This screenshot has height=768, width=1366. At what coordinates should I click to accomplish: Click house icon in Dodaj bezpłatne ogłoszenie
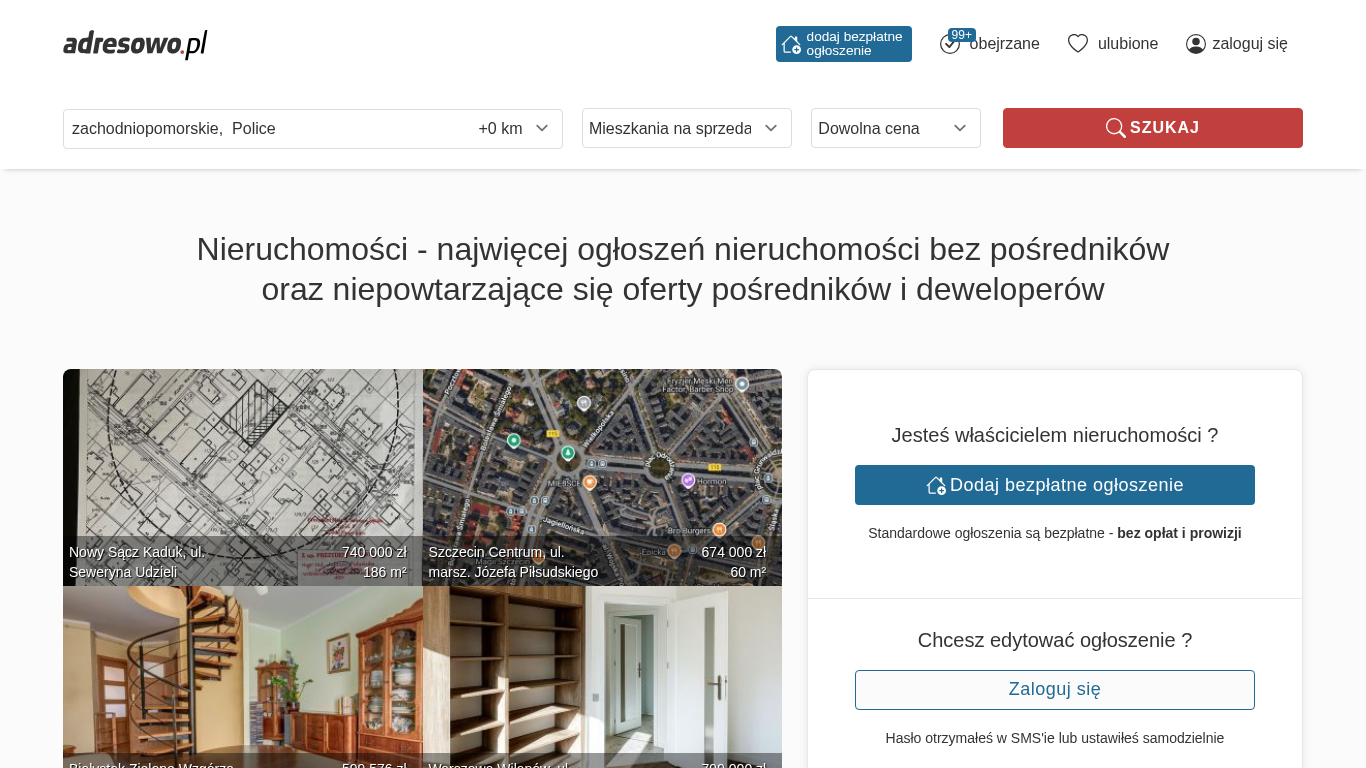point(936,485)
